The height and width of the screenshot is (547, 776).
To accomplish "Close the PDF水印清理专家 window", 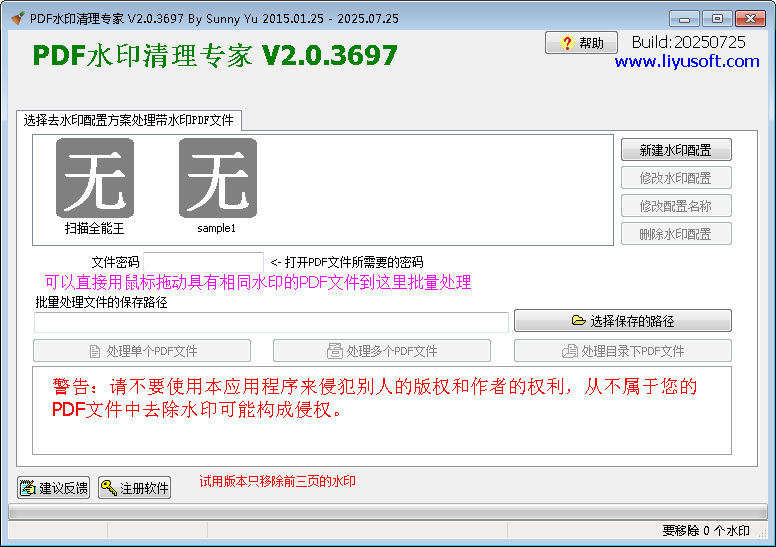I will (750, 19).
